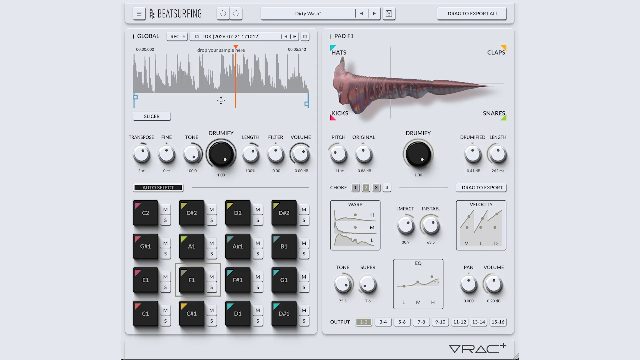The height and width of the screenshot is (360, 640).
Task: Open the sample name selector in the Global panel
Action: [235, 36]
